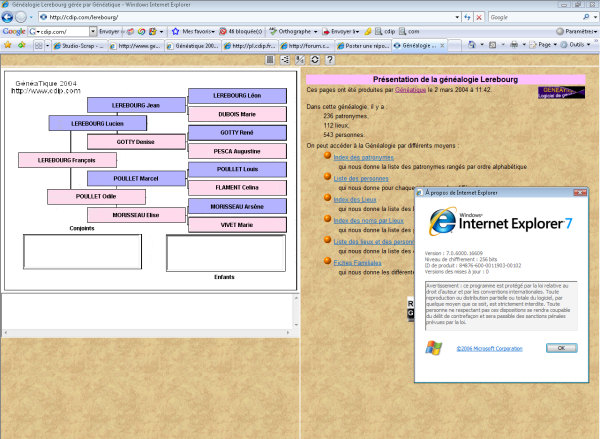Image resolution: width=600 pixels, height=439 pixels.
Task: Expand the address bar history dropdown
Action: tap(457, 17)
